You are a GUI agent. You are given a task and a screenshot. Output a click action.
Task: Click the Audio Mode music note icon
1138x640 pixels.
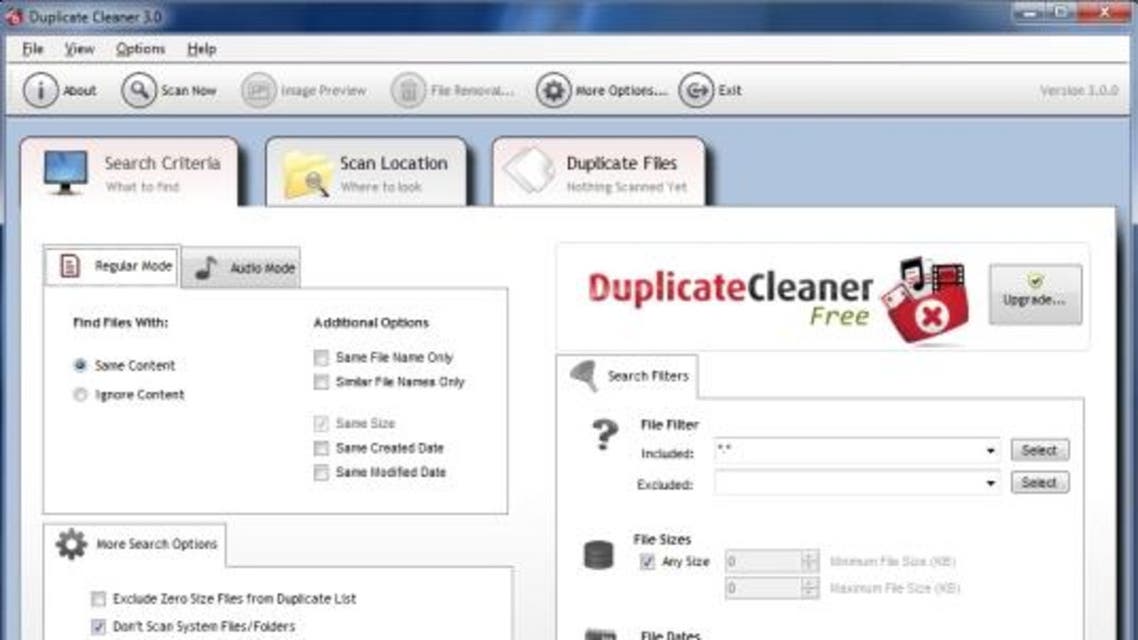[x=206, y=268]
